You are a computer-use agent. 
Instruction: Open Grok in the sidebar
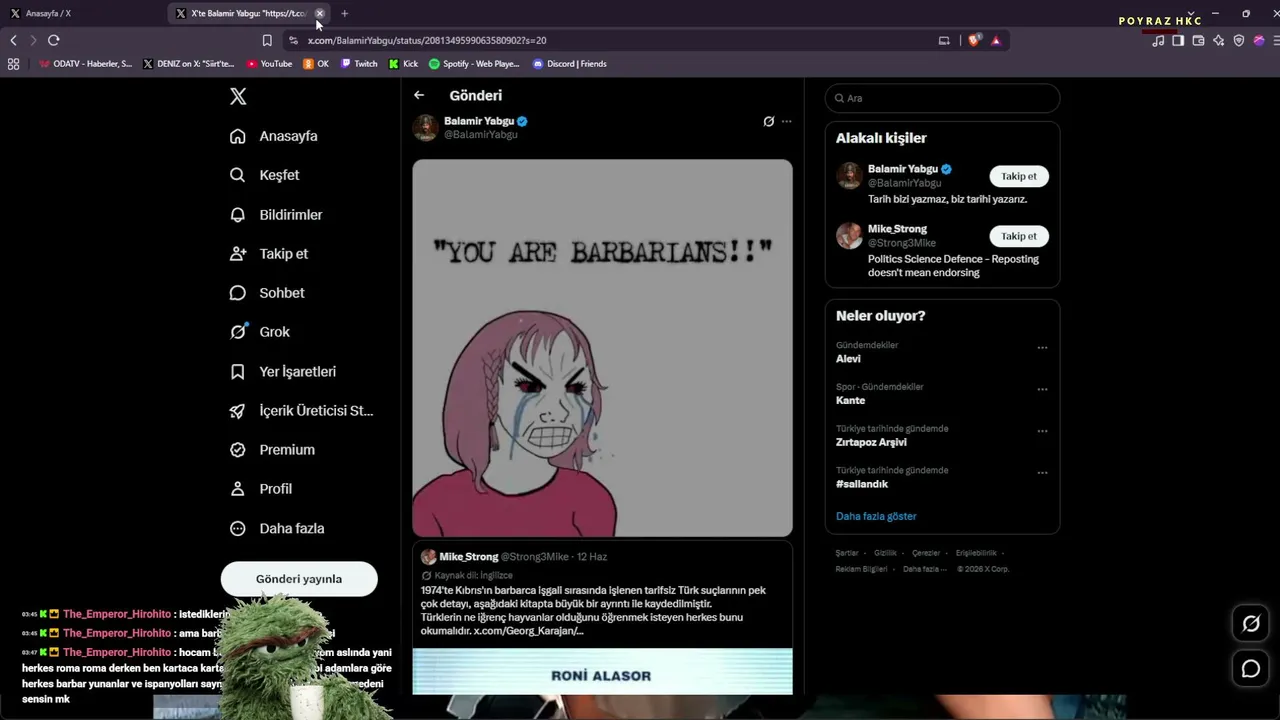pyautogui.click(x=259, y=332)
